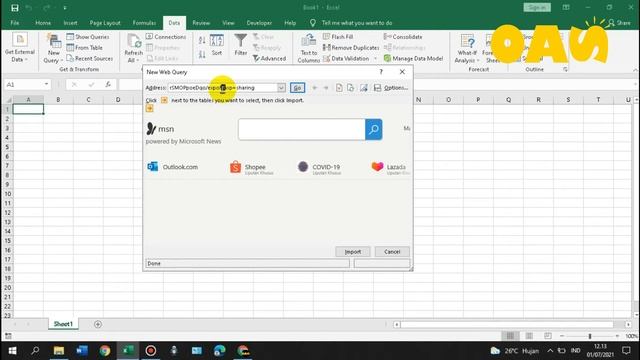640x360 pixels.
Task: Open the File tab
Action: pyautogui.click(x=15, y=23)
